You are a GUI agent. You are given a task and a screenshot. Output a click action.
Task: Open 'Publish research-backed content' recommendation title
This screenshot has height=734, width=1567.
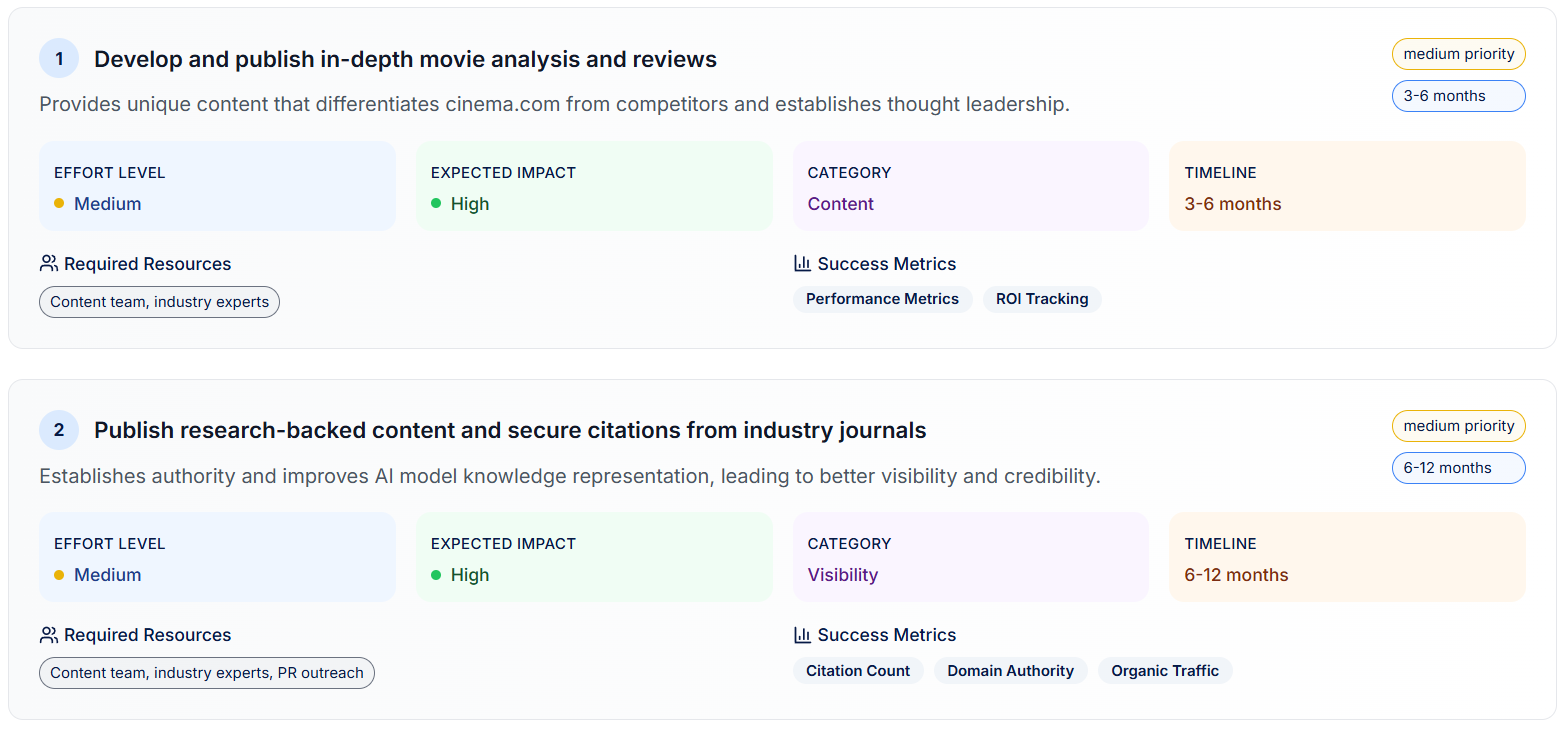point(510,430)
